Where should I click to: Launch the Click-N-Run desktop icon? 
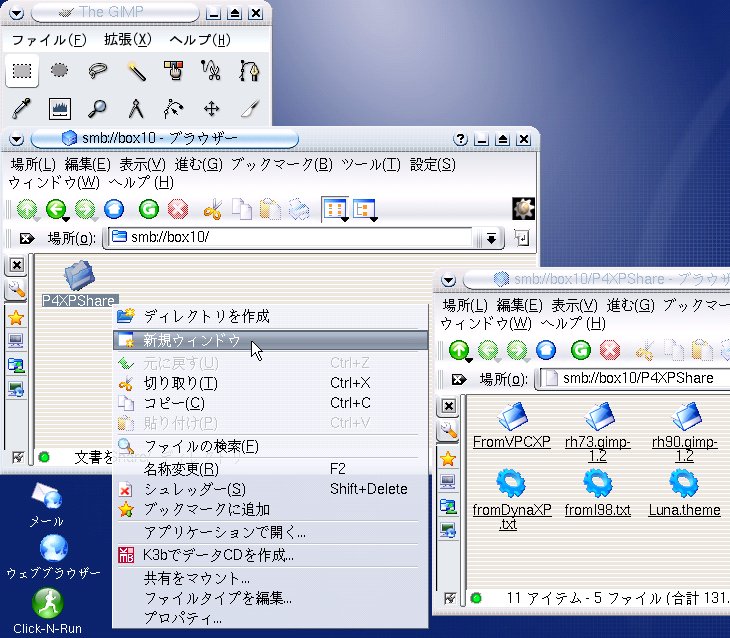tap(47, 611)
